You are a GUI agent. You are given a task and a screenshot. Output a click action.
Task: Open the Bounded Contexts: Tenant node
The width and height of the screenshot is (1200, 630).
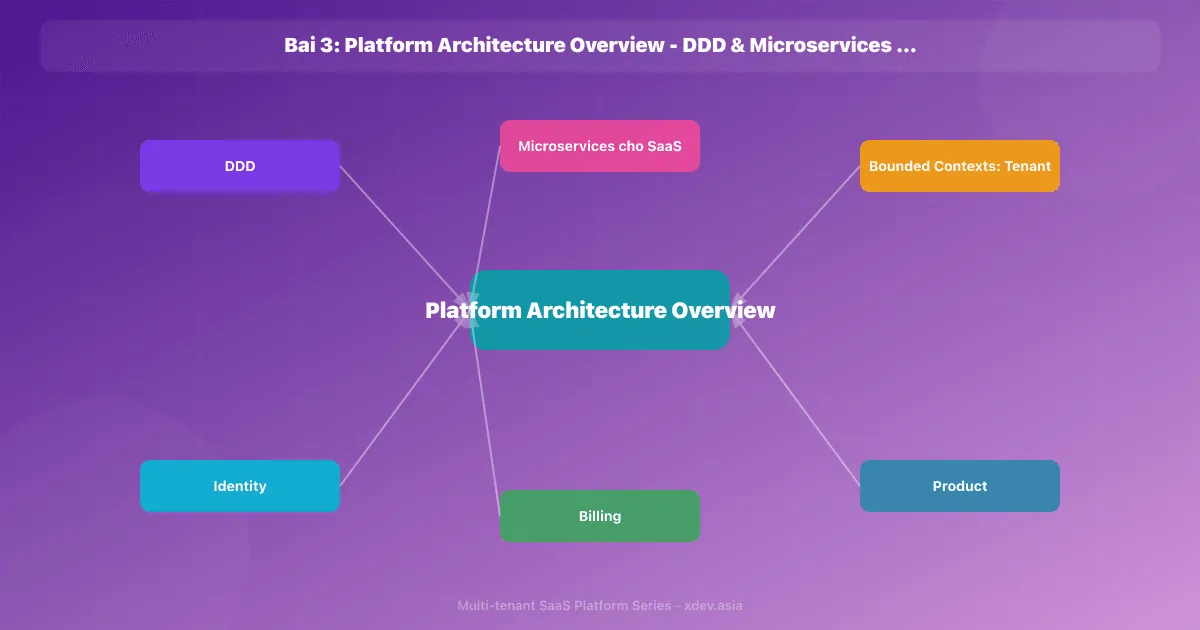(960, 166)
